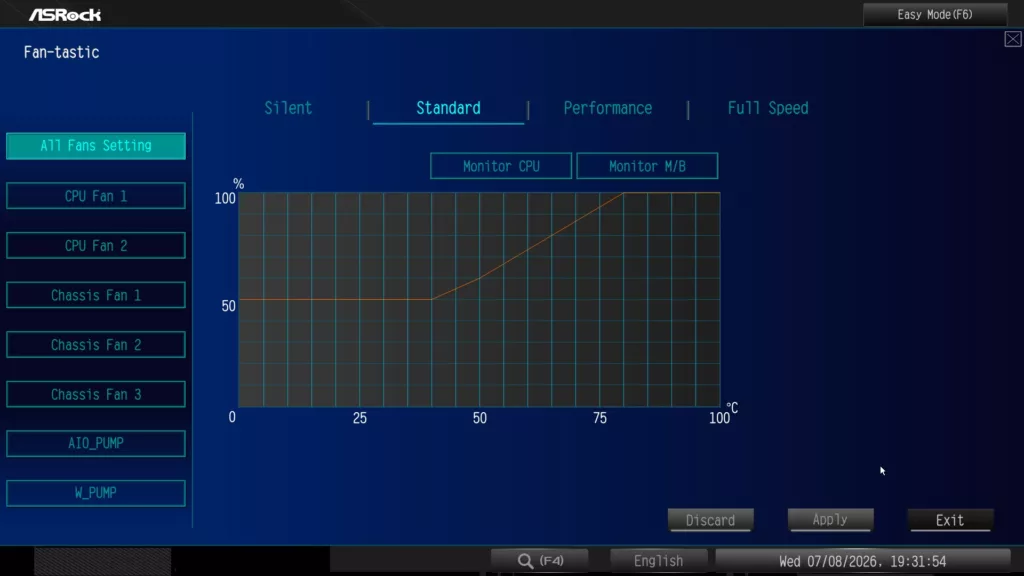This screenshot has width=1024, height=576.
Task: Click the Discard button
Action: pos(711,520)
